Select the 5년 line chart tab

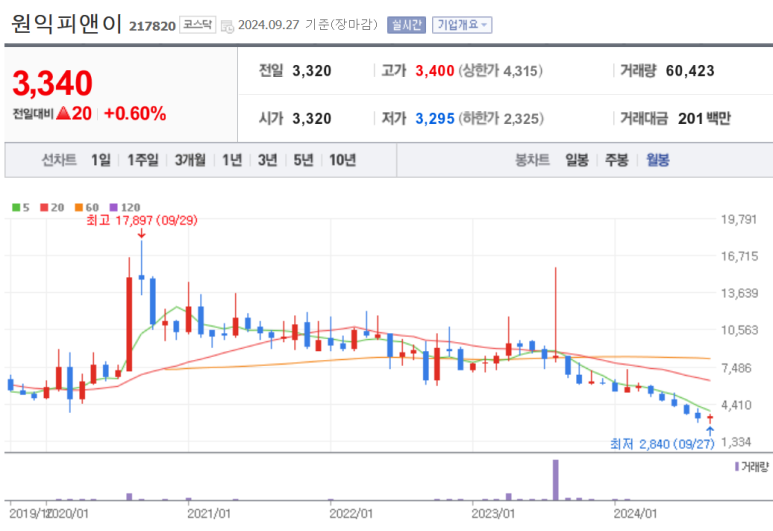(303, 160)
